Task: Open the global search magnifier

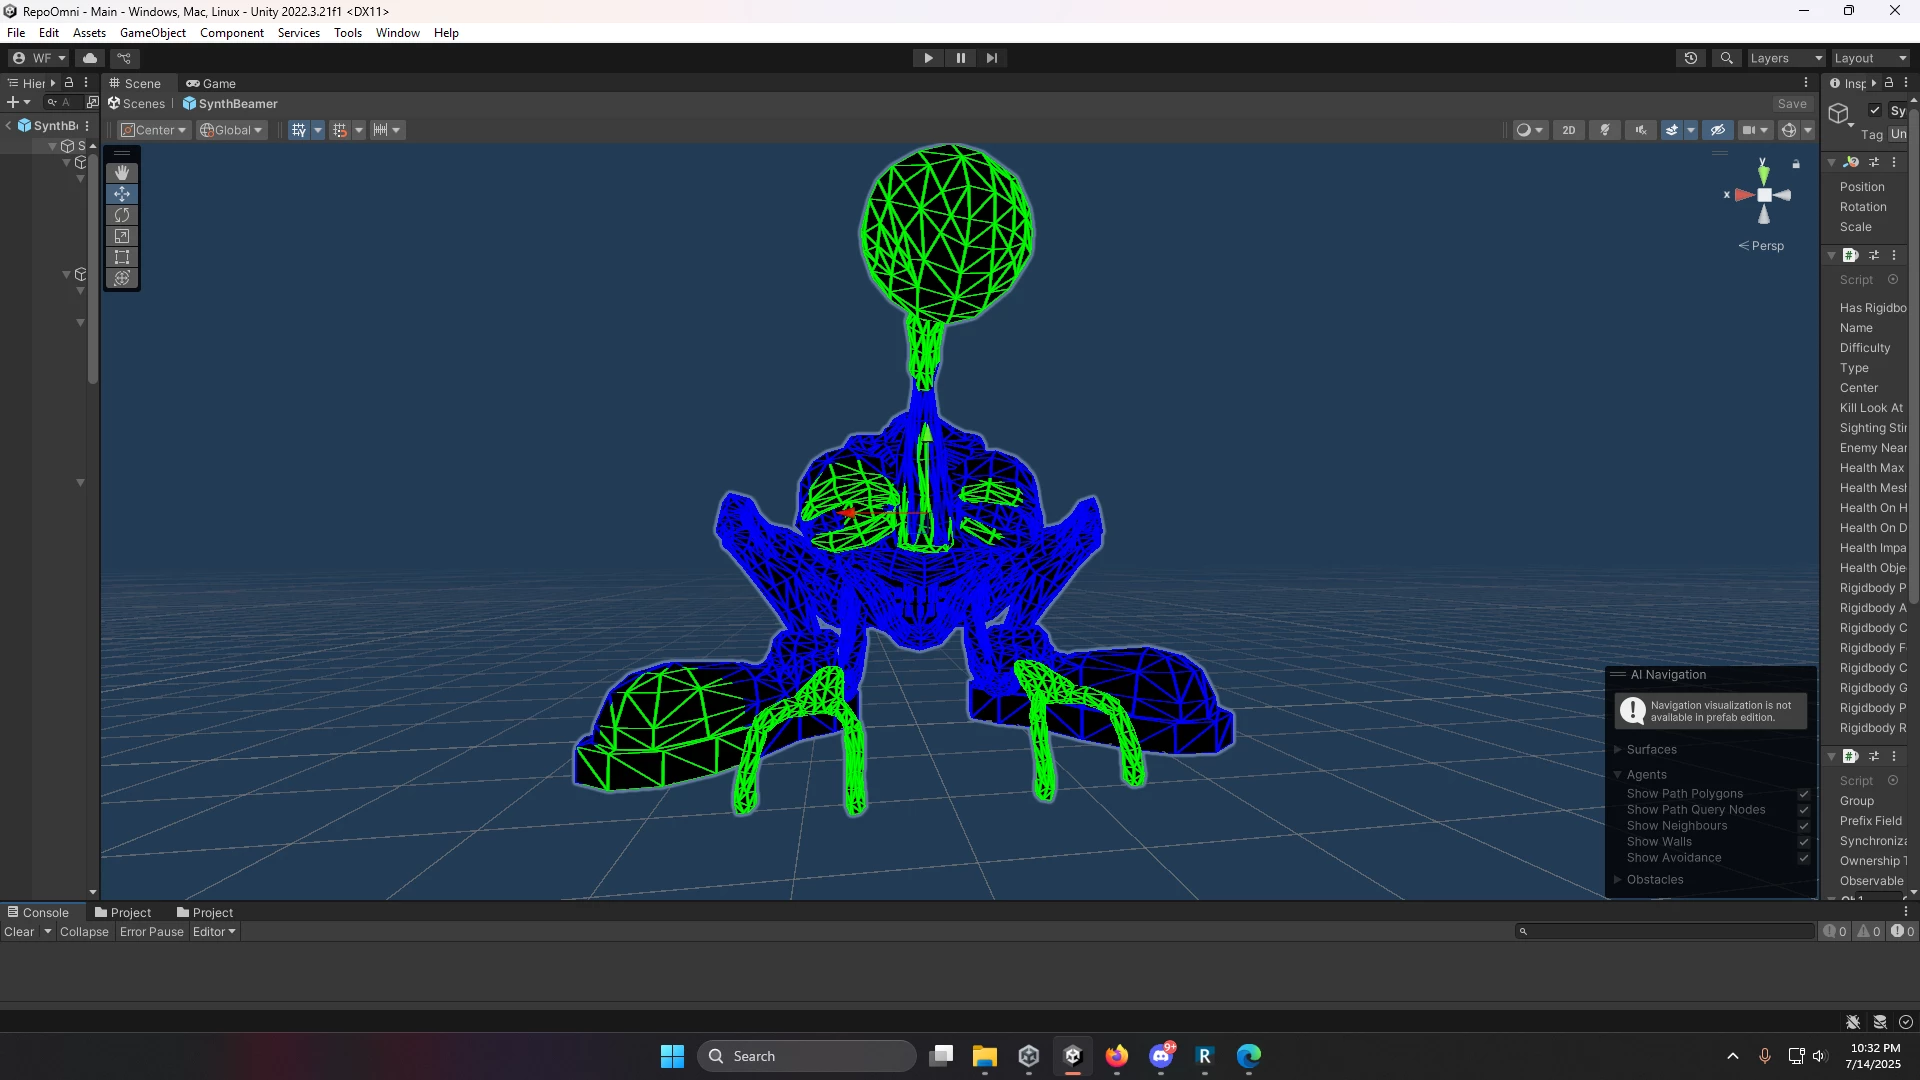Action: click(1727, 58)
